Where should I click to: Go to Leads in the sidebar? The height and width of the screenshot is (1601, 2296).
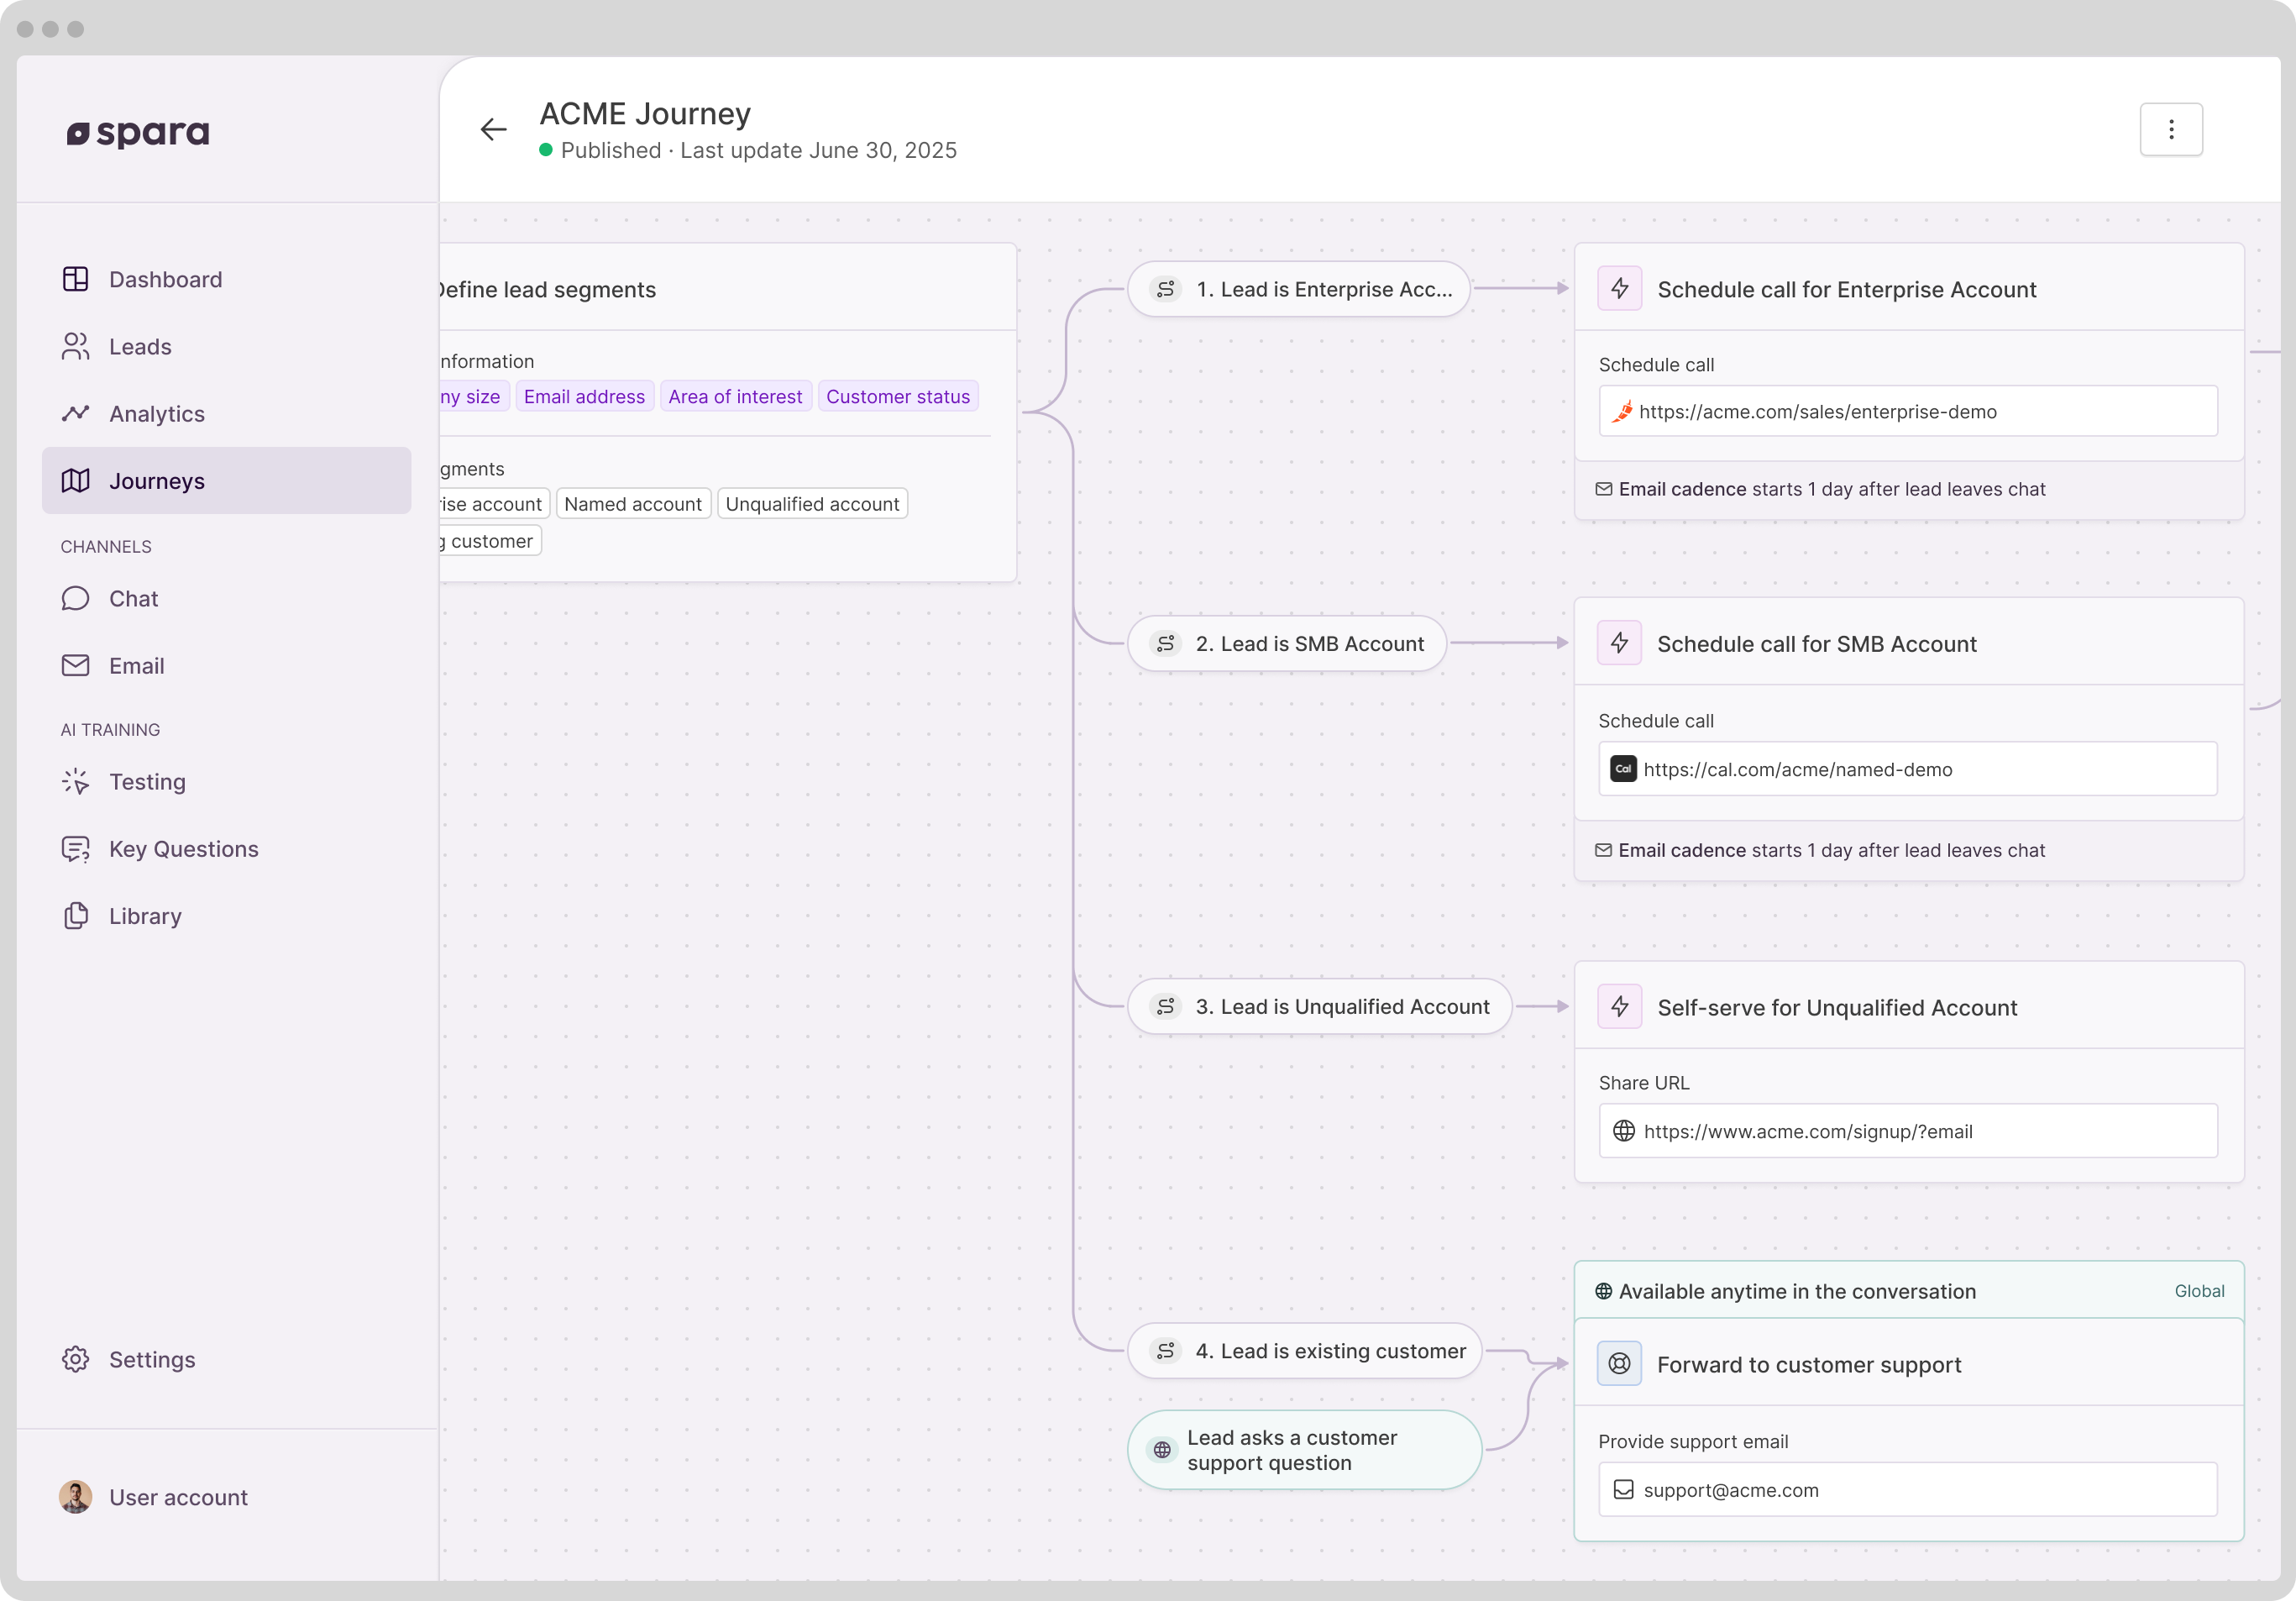point(140,346)
